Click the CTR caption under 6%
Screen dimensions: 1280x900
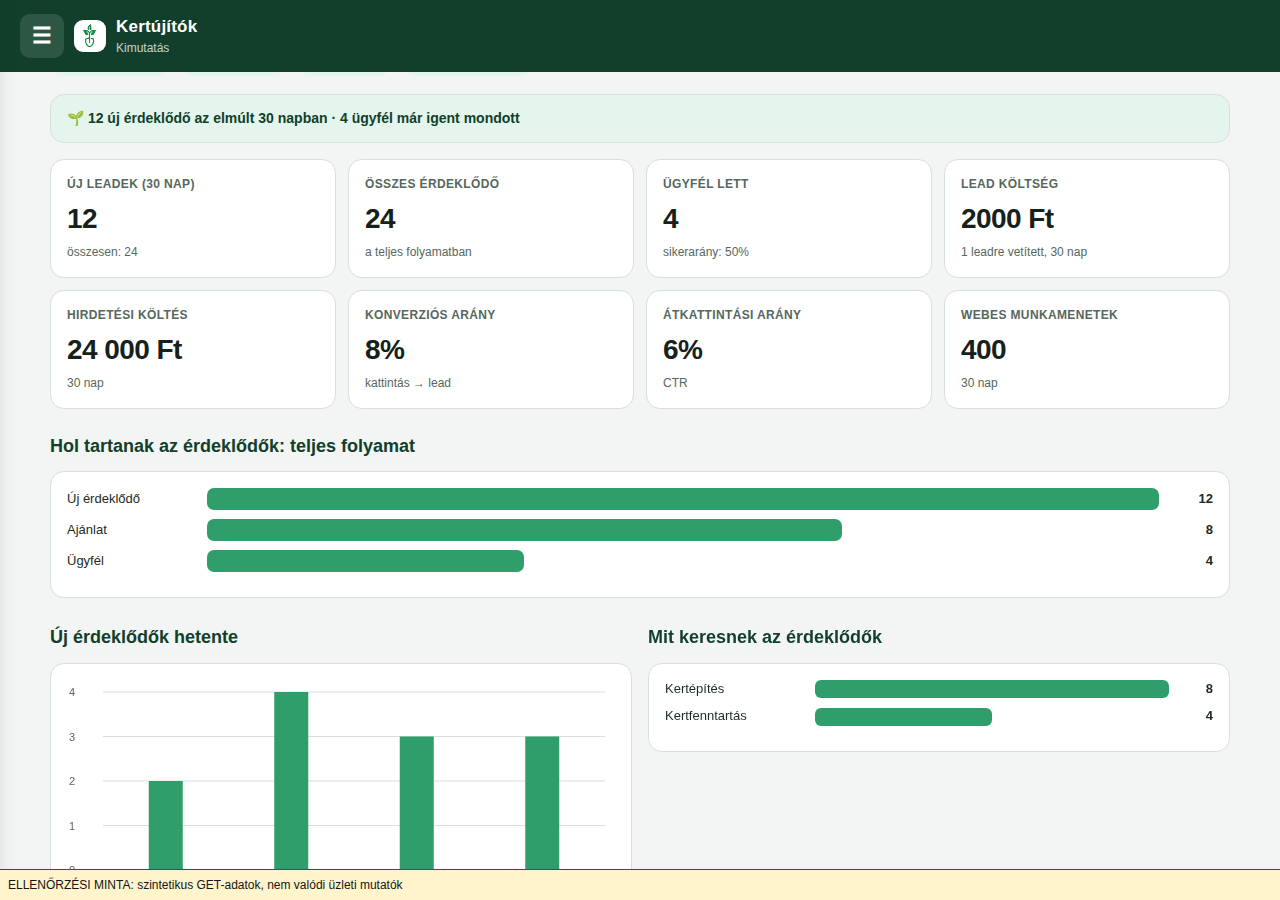[675, 383]
